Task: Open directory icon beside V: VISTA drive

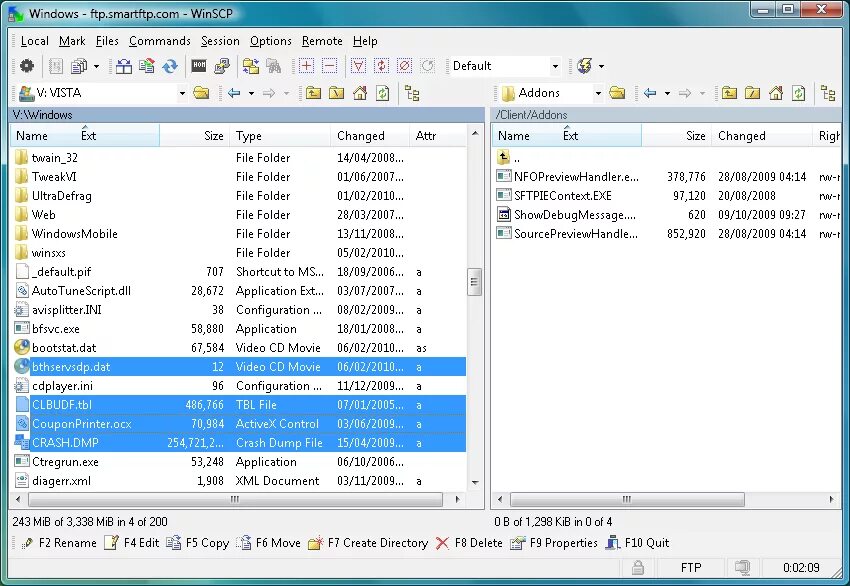Action: [x=201, y=93]
